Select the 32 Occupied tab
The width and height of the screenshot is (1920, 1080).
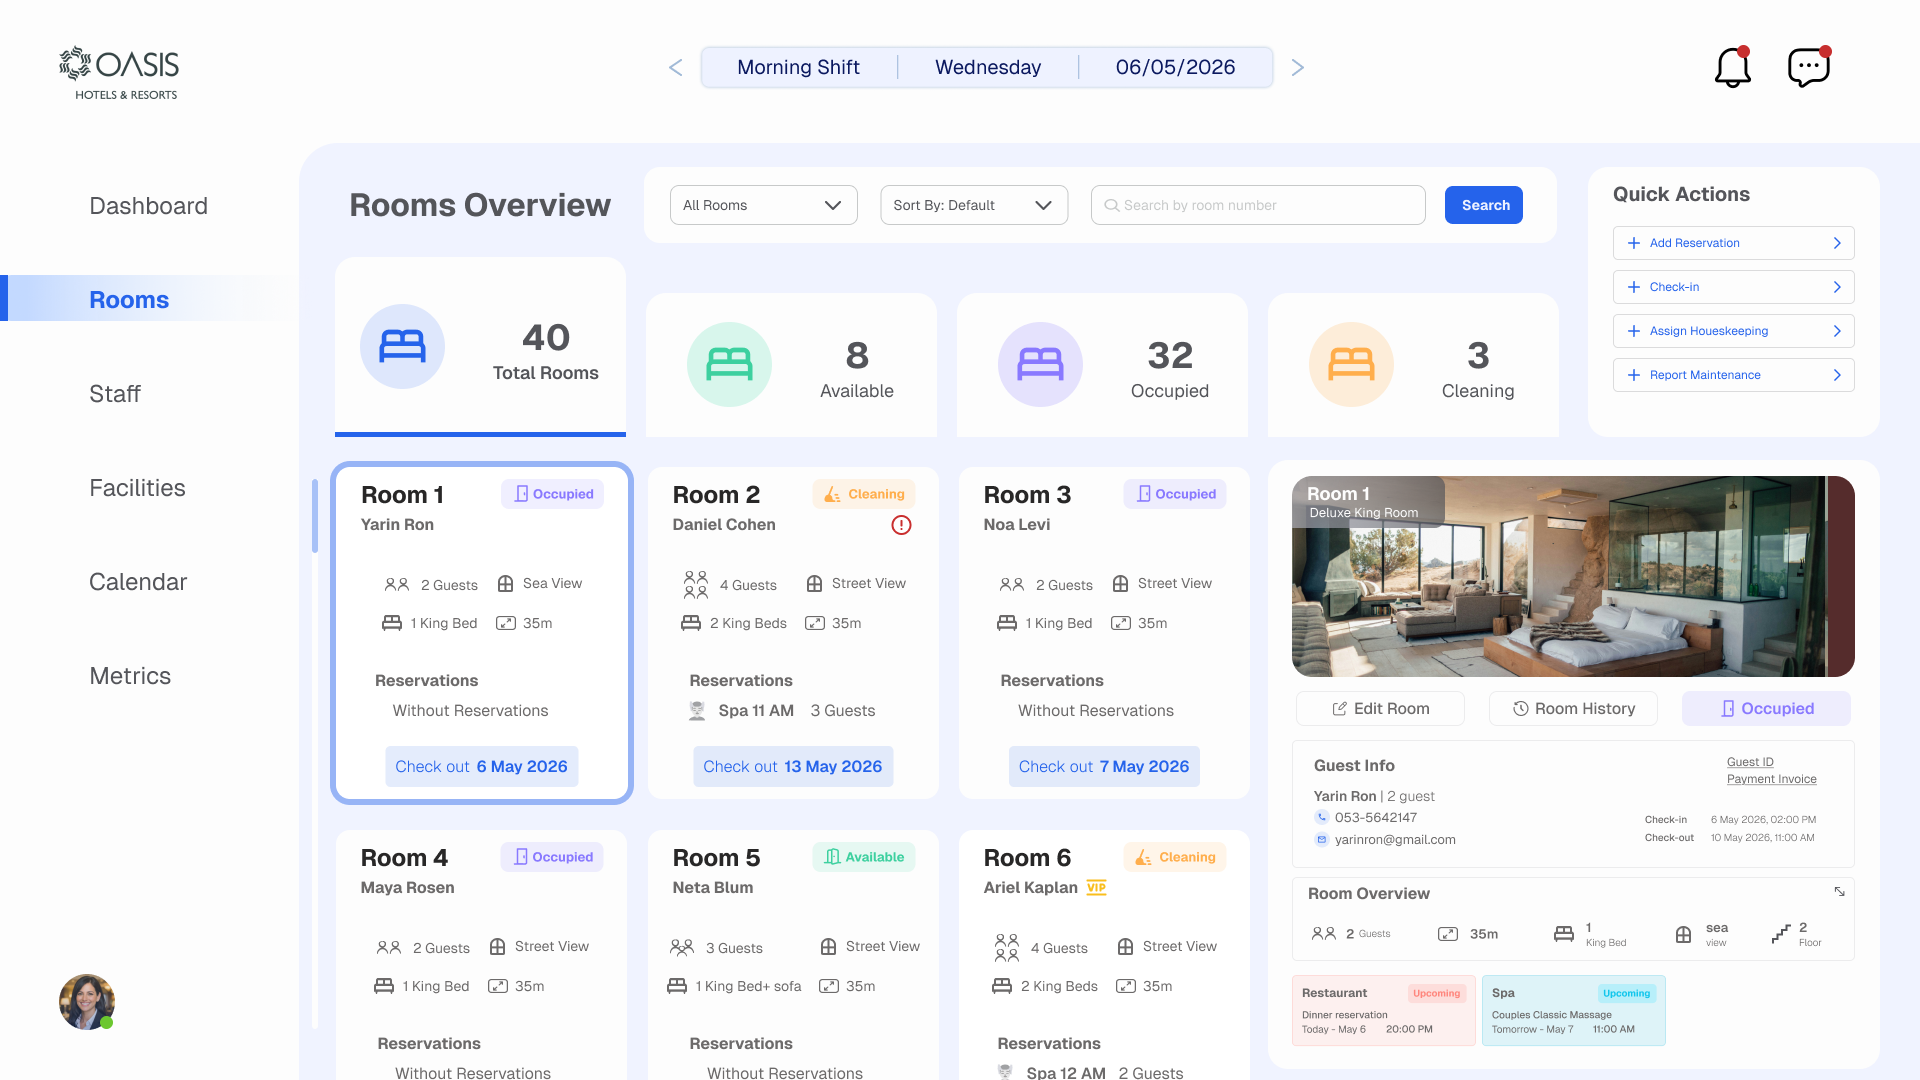click(x=1102, y=365)
